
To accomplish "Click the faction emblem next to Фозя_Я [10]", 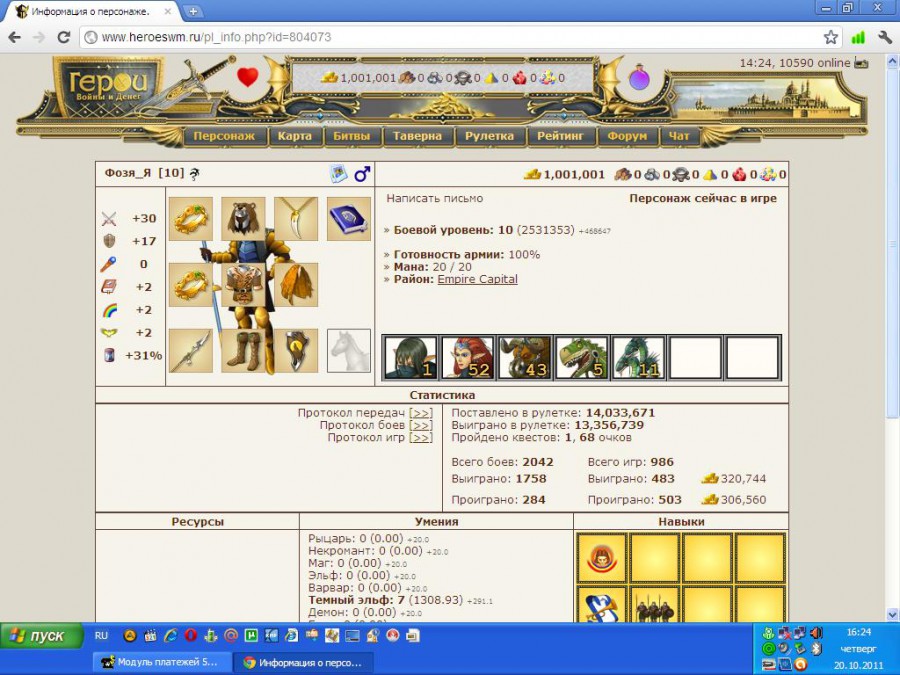I will pyautogui.click(x=195, y=173).
